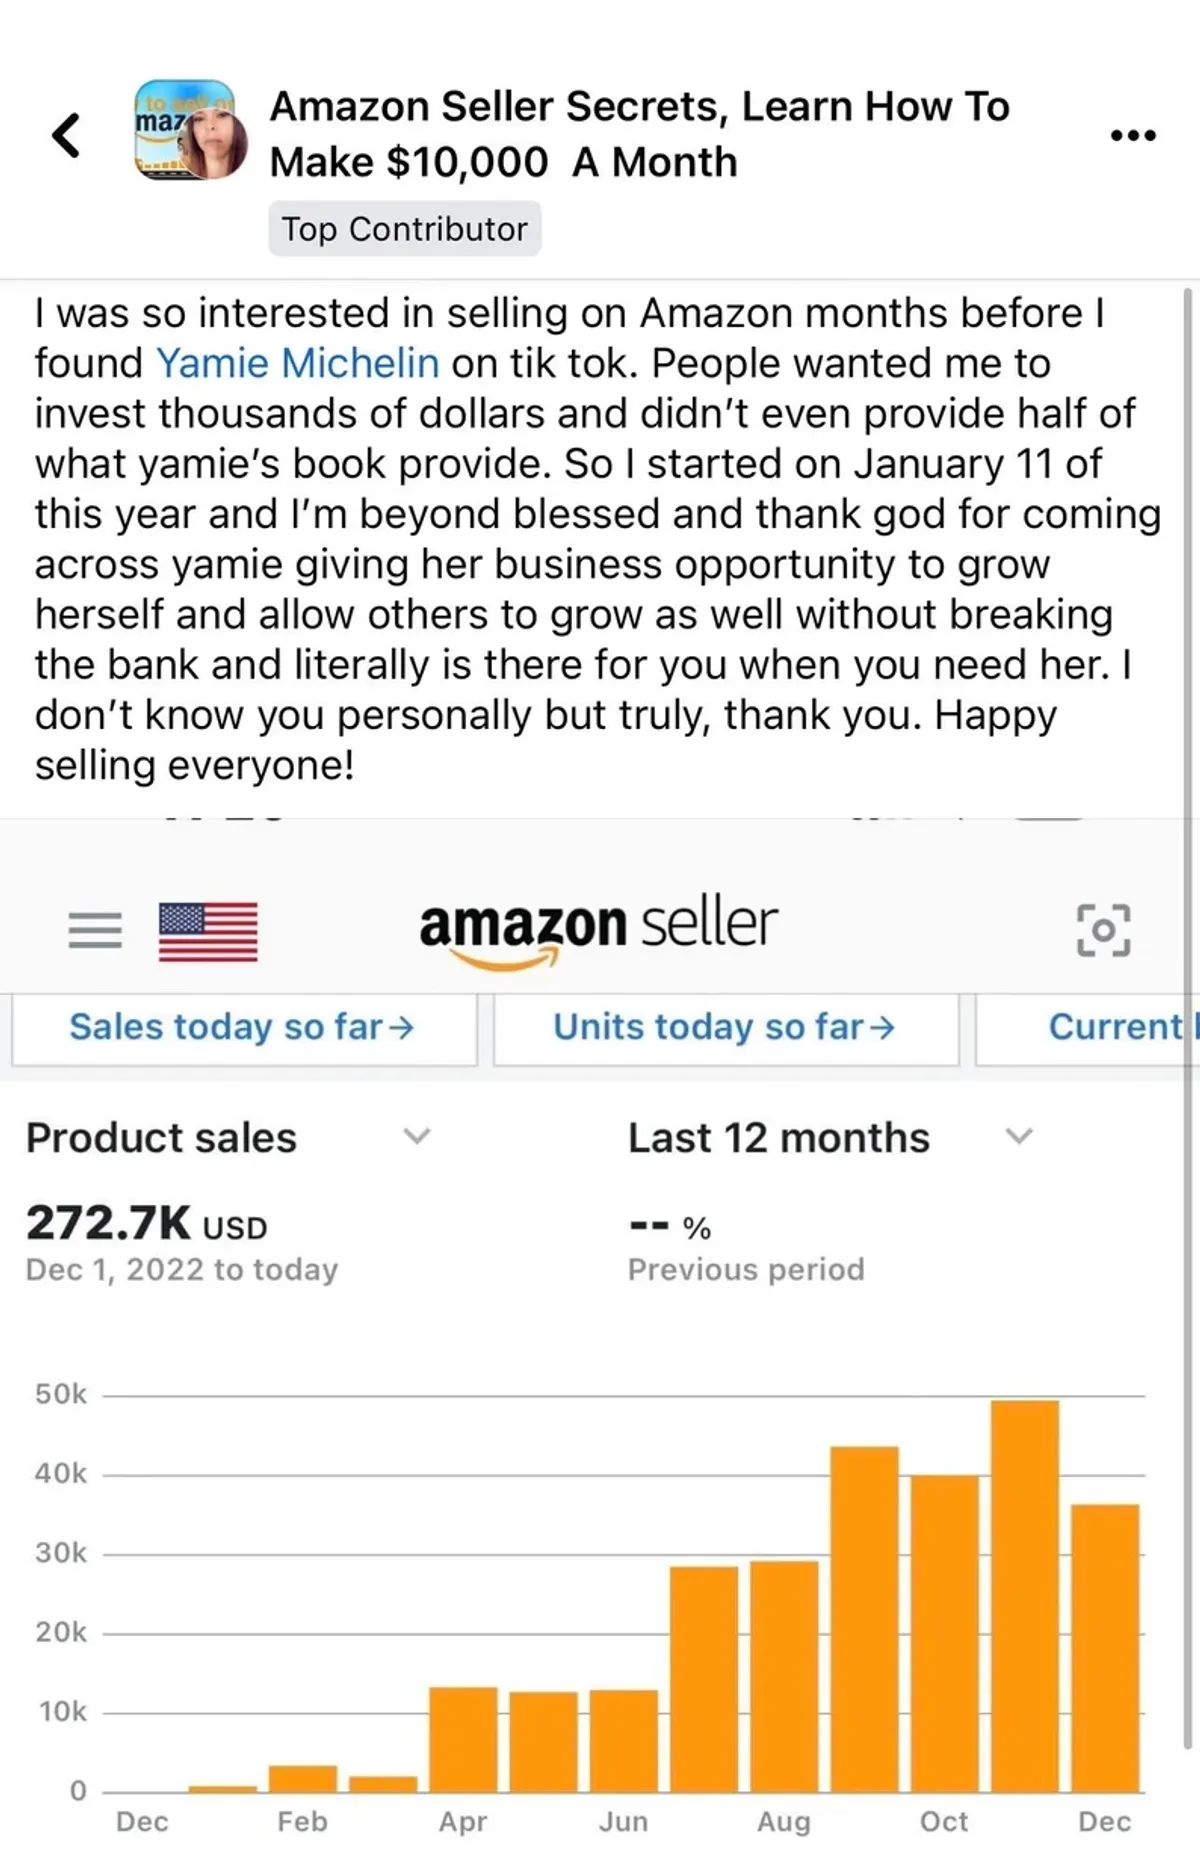Expand the Last 12 months dropdown chevron
The image size is (1200, 1863).
[x=1018, y=1136]
